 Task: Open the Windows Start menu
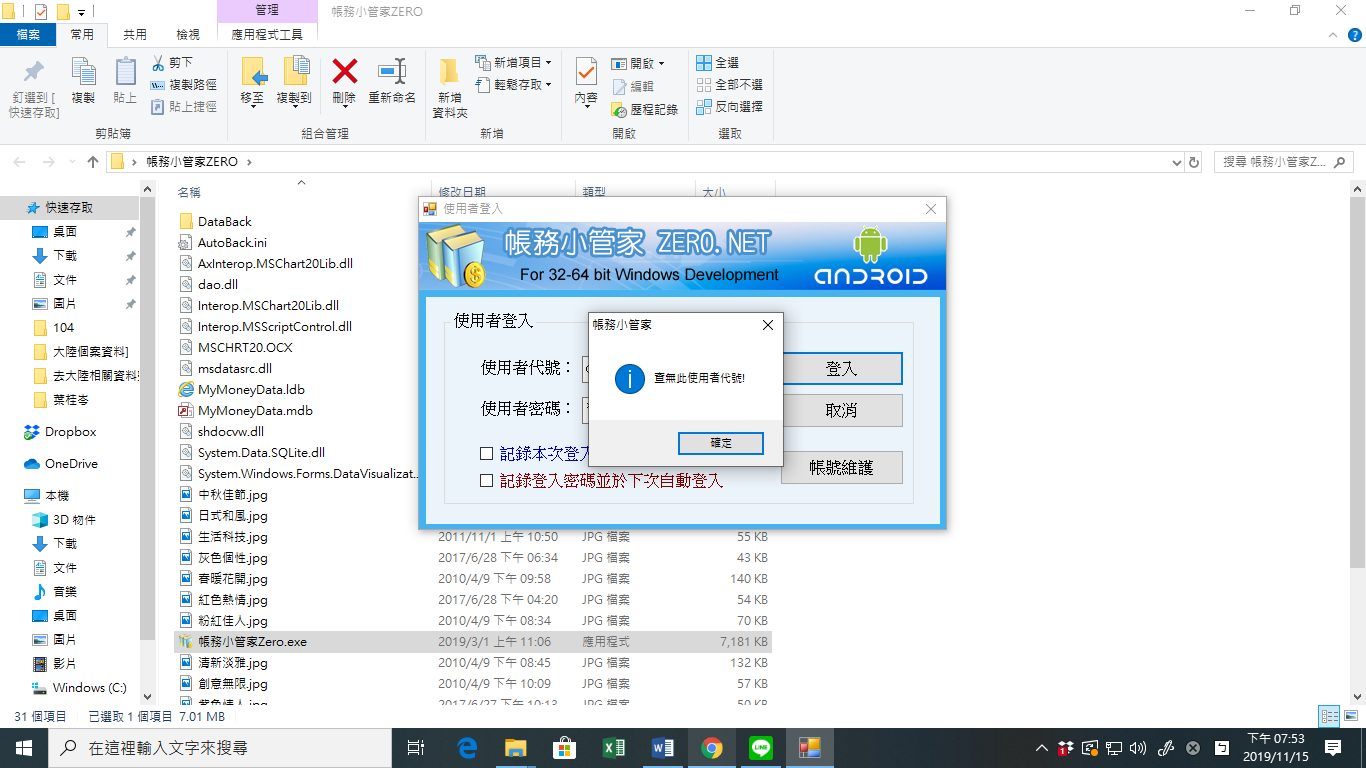24,748
